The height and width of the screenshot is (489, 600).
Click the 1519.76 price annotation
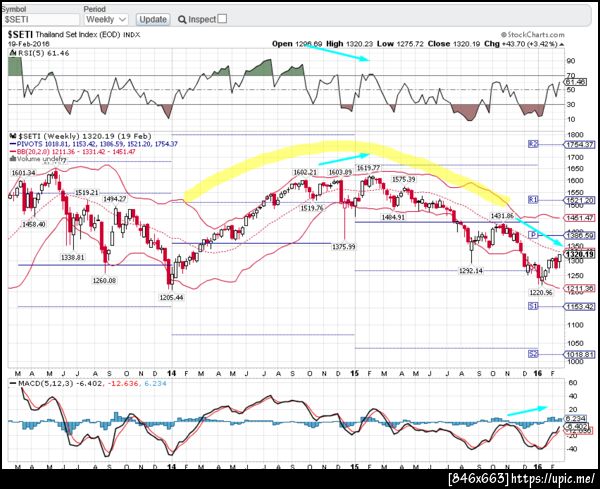312,208
